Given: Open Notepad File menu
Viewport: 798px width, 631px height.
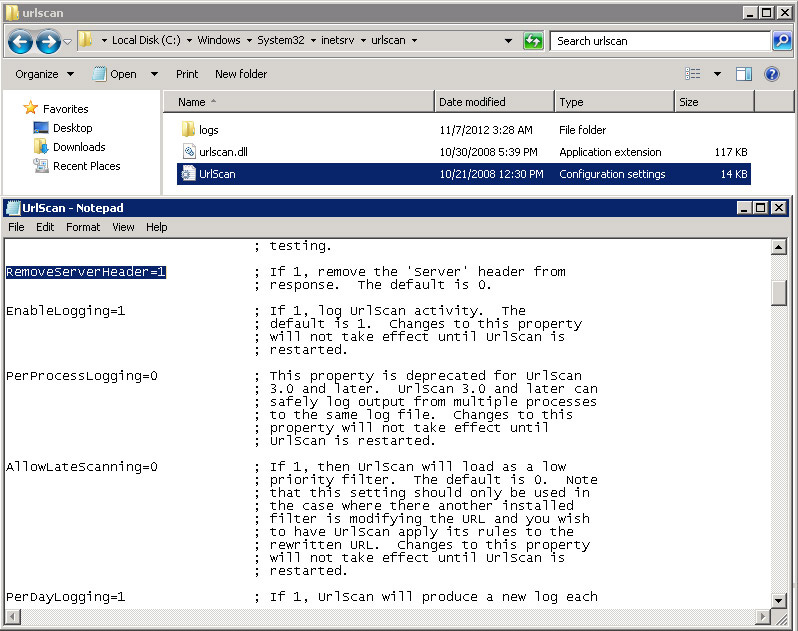Looking at the screenshot, I should tap(16, 227).
